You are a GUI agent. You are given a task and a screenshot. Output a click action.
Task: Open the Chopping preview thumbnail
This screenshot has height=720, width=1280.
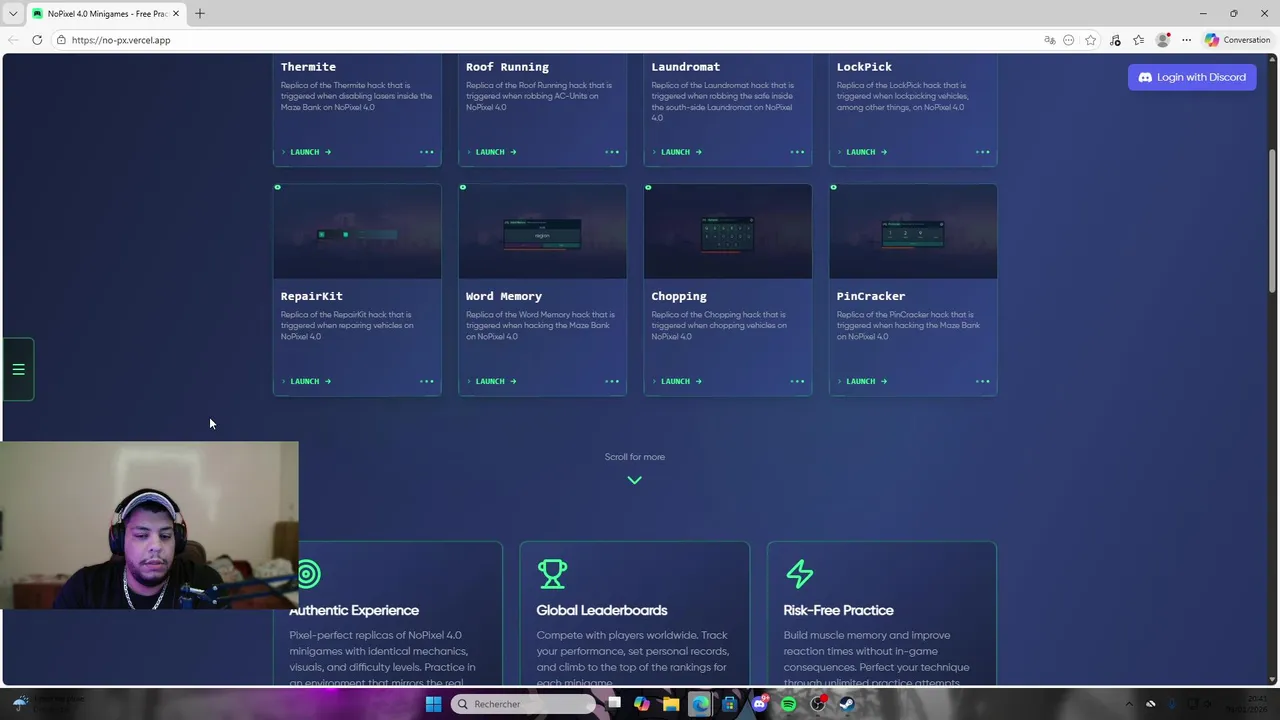[728, 232]
